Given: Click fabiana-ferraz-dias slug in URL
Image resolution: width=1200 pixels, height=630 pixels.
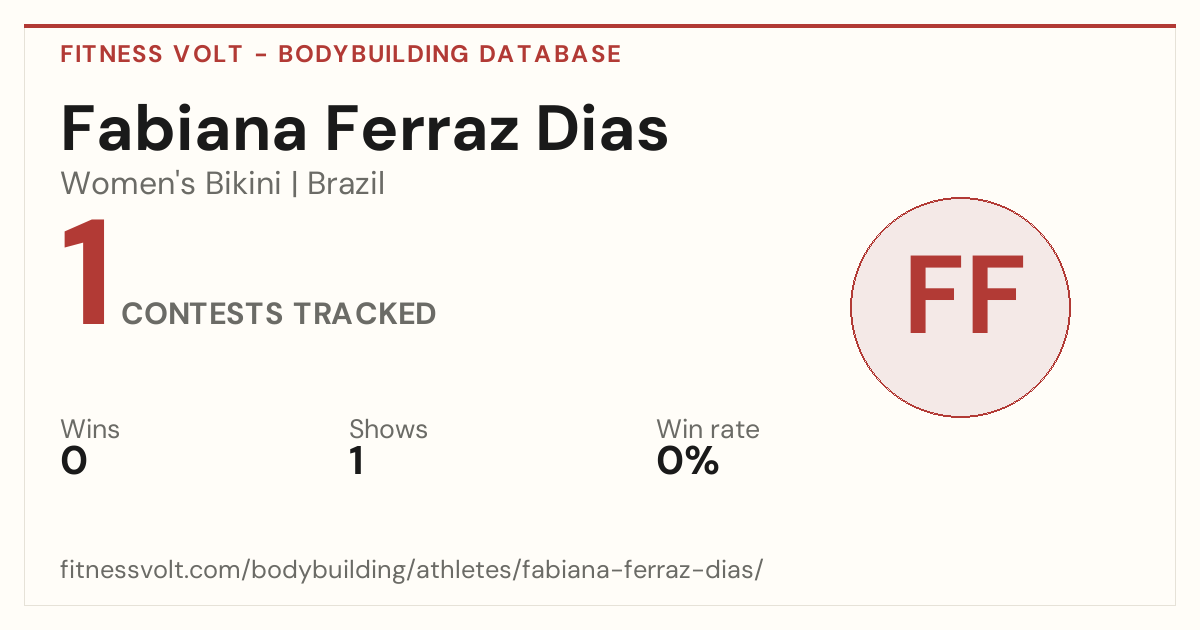Looking at the screenshot, I should pos(659,570).
